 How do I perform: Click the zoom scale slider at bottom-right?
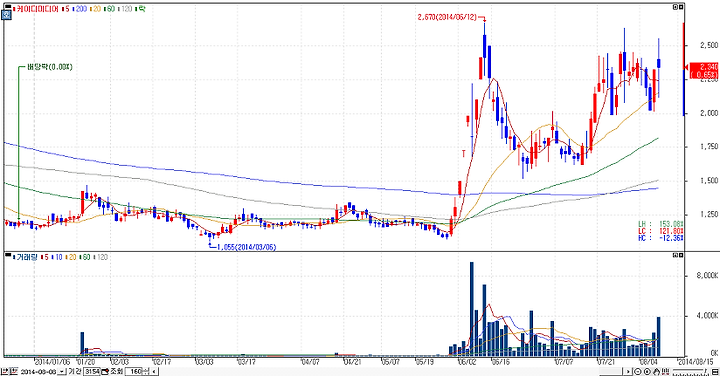tap(690, 371)
